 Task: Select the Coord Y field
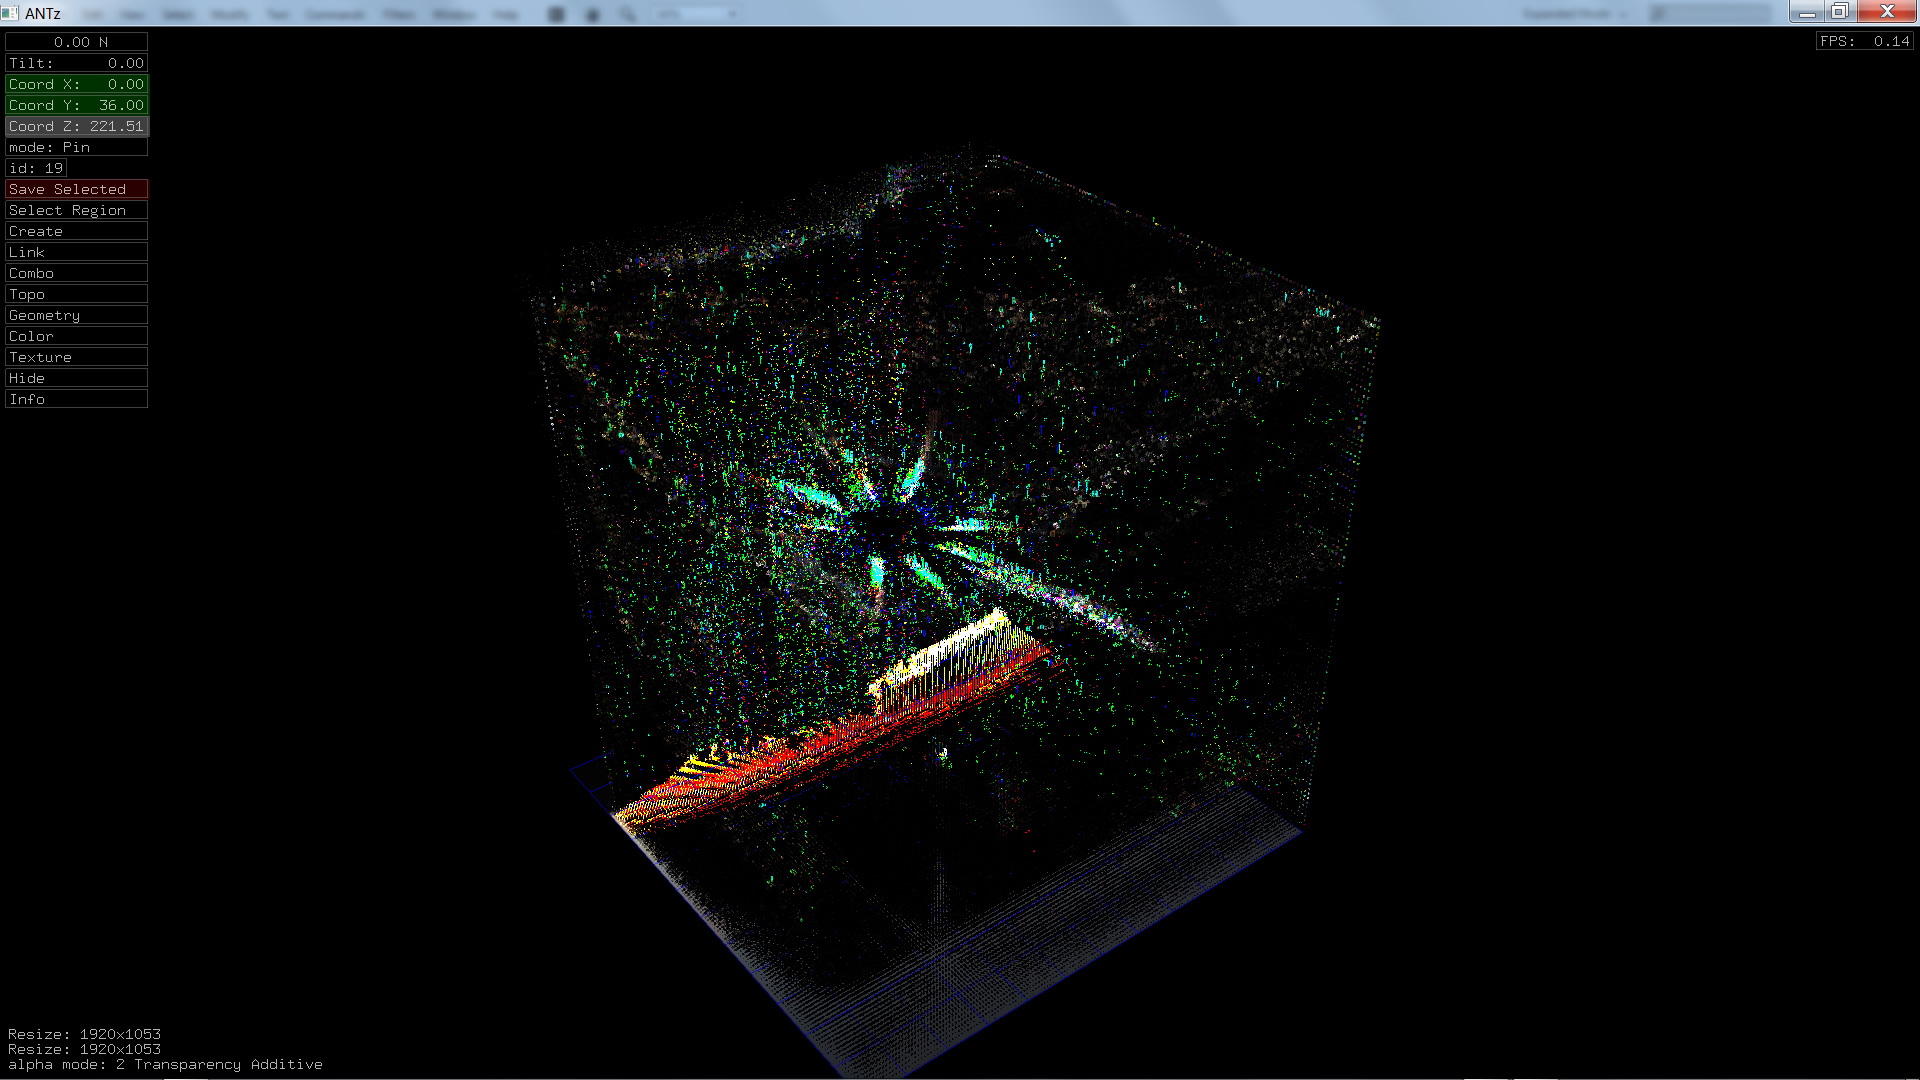[76, 105]
